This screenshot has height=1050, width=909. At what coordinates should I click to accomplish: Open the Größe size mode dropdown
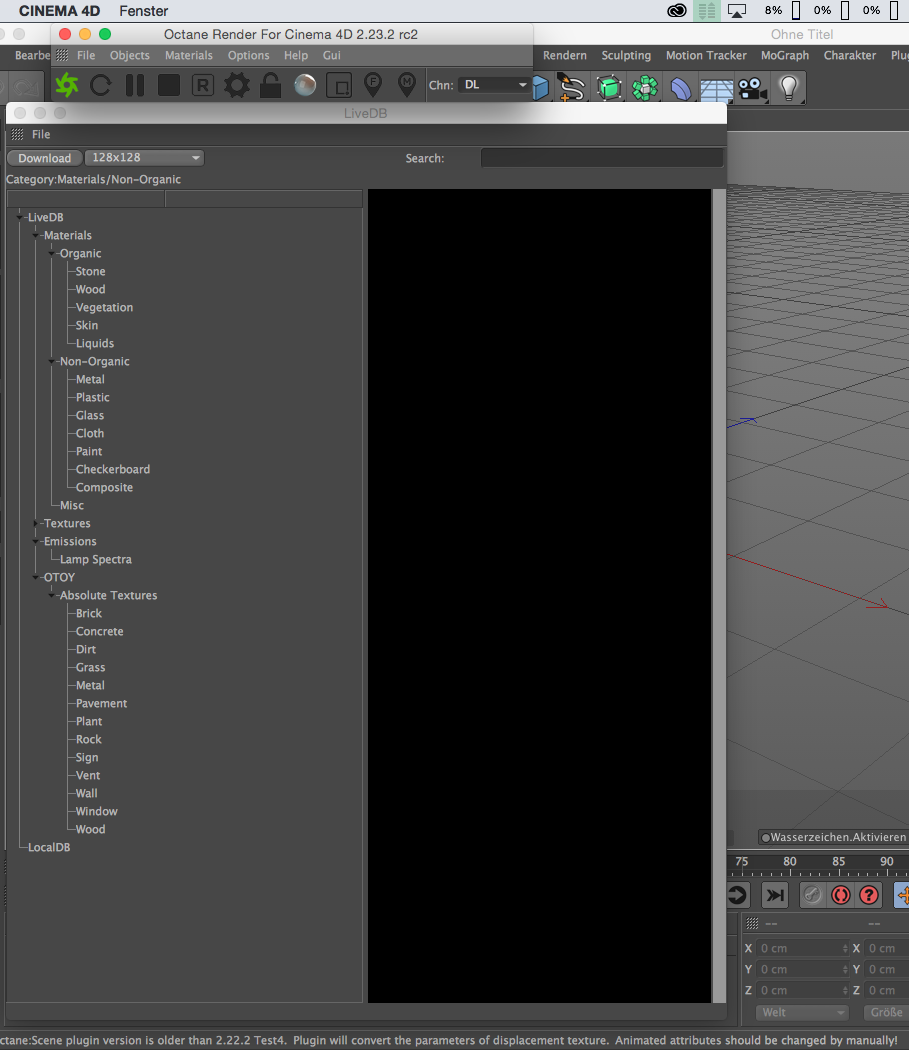pos(886,1012)
